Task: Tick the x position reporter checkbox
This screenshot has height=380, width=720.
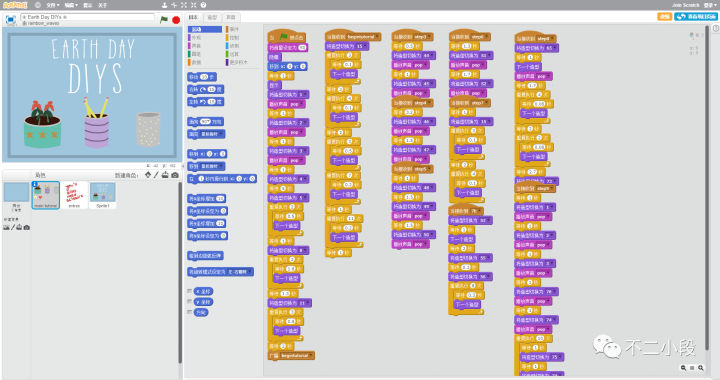Action: point(190,291)
